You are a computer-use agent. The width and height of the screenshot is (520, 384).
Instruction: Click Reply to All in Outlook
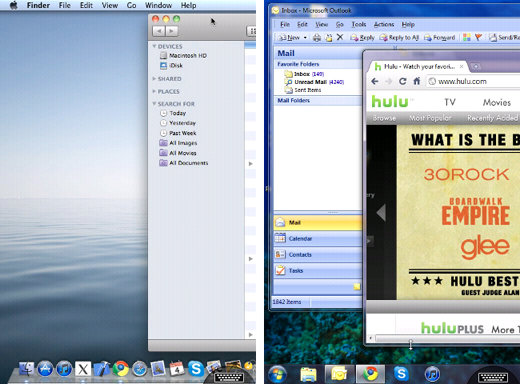pos(399,38)
